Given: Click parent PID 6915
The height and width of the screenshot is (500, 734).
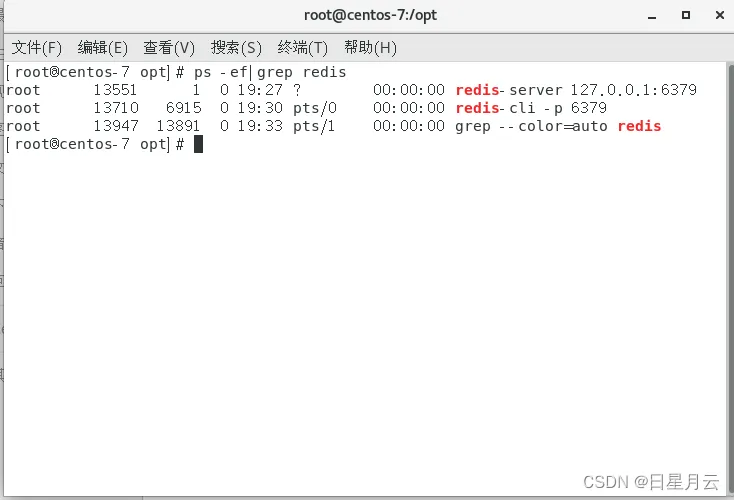Looking at the screenshot, I should (x=184, y=108).
